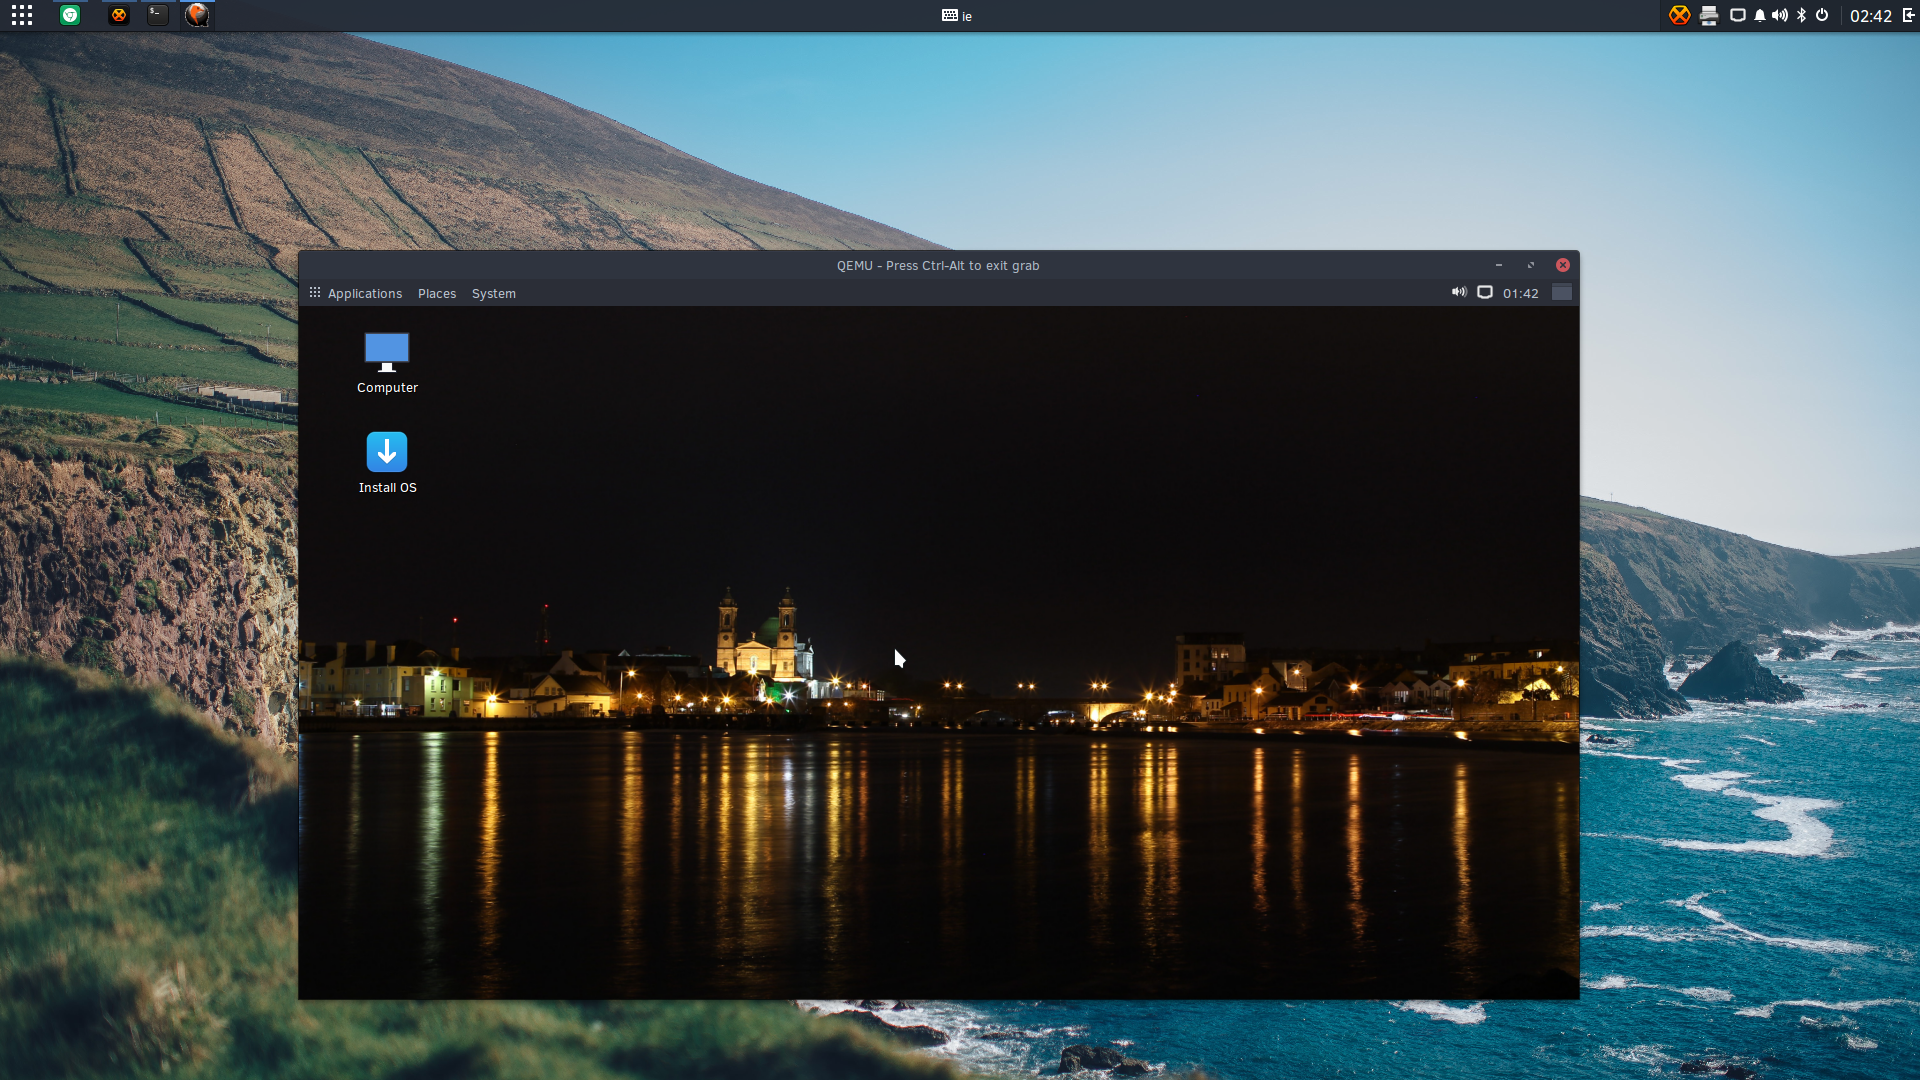The width and height of the screenshot is (1920, 1080).
Task: Close the QEMU window
Action: 1563,265
